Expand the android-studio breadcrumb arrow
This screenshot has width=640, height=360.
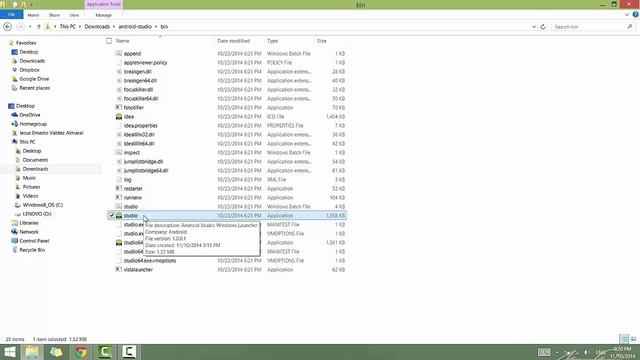[x=156, y=27]
